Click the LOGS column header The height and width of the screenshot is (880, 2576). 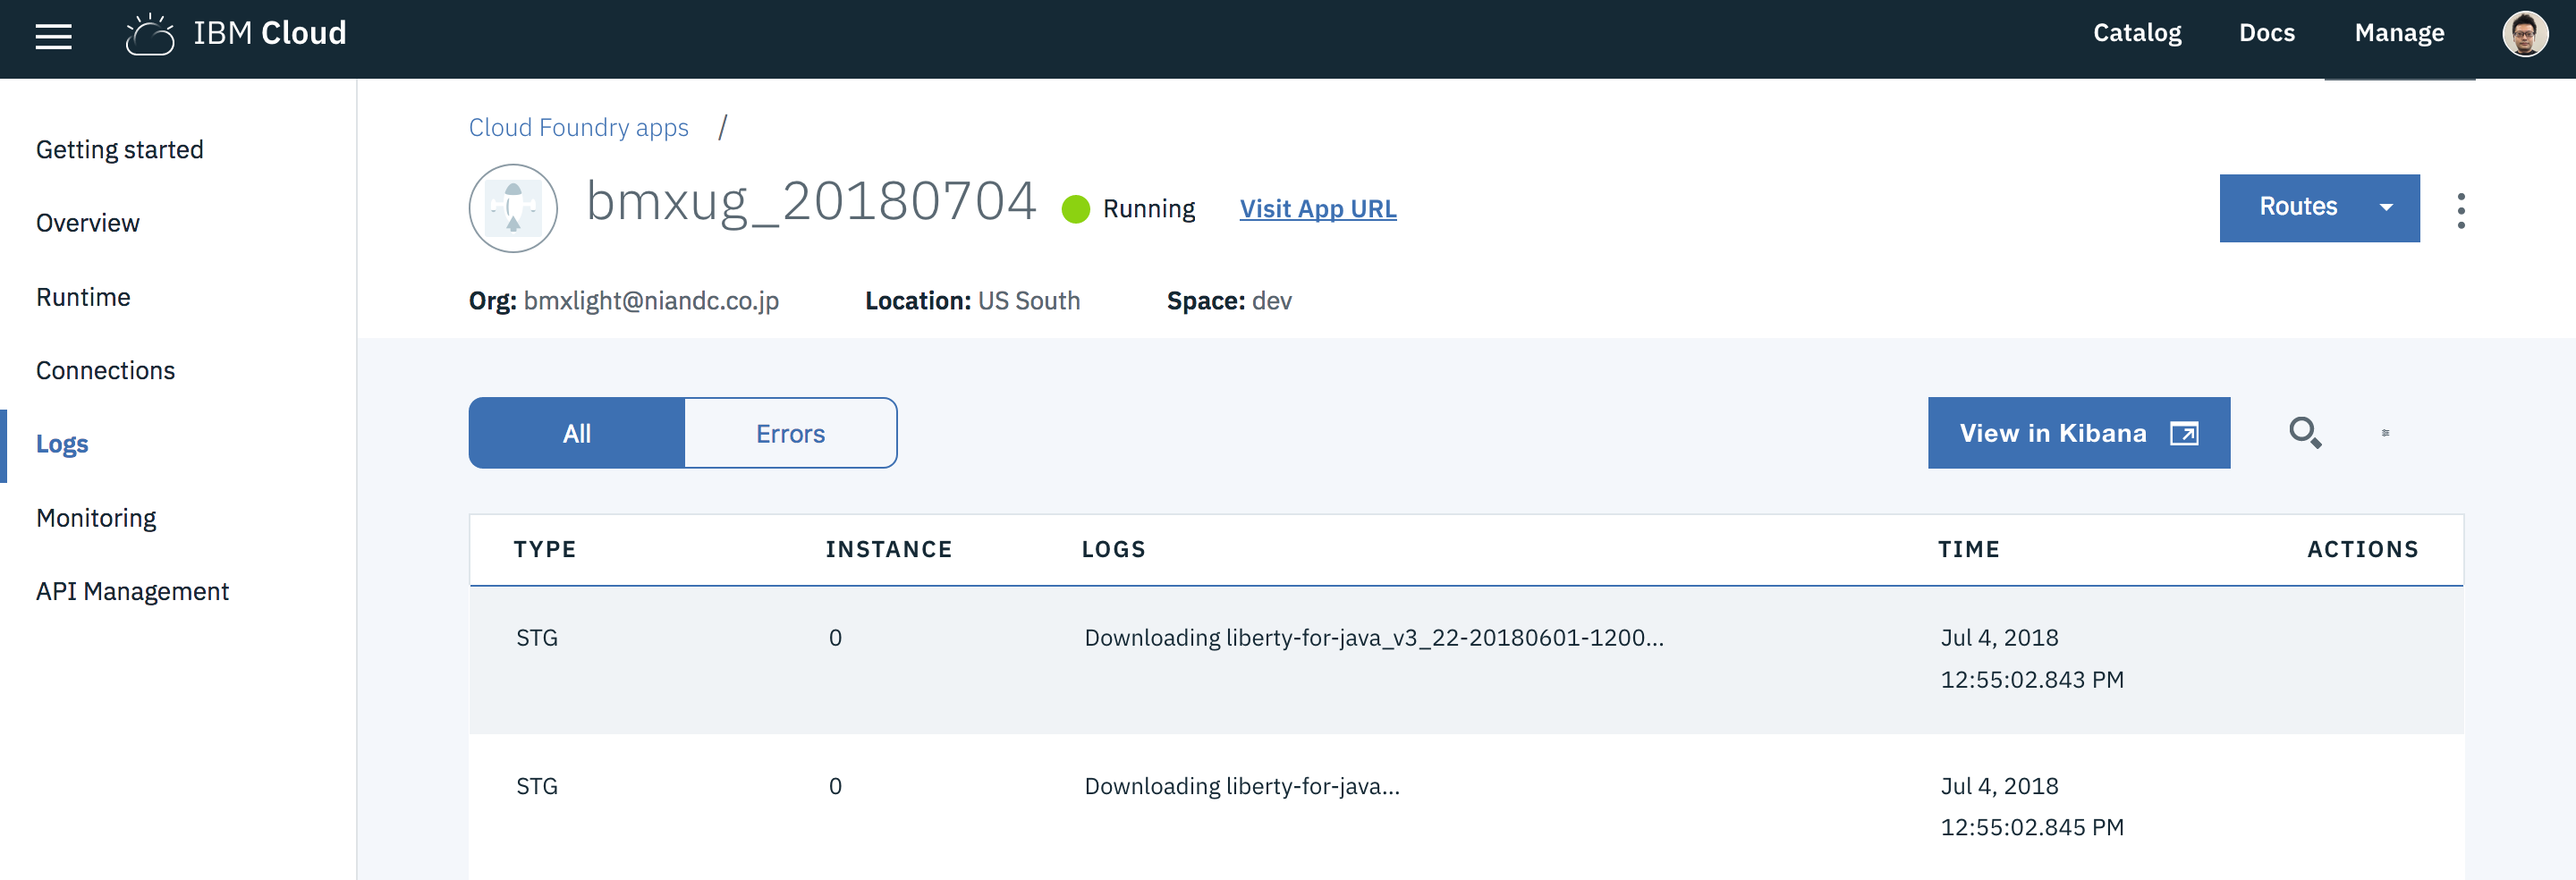pos(1114,549)
